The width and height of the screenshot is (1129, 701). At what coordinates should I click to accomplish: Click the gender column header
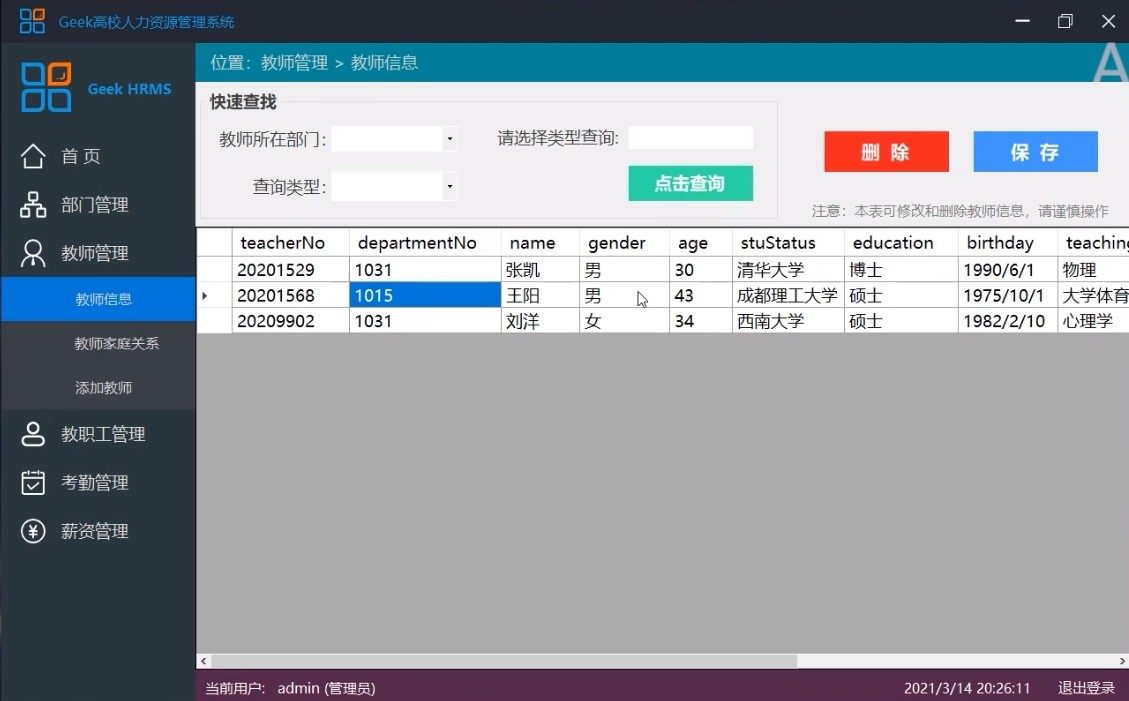click(624, 243)
